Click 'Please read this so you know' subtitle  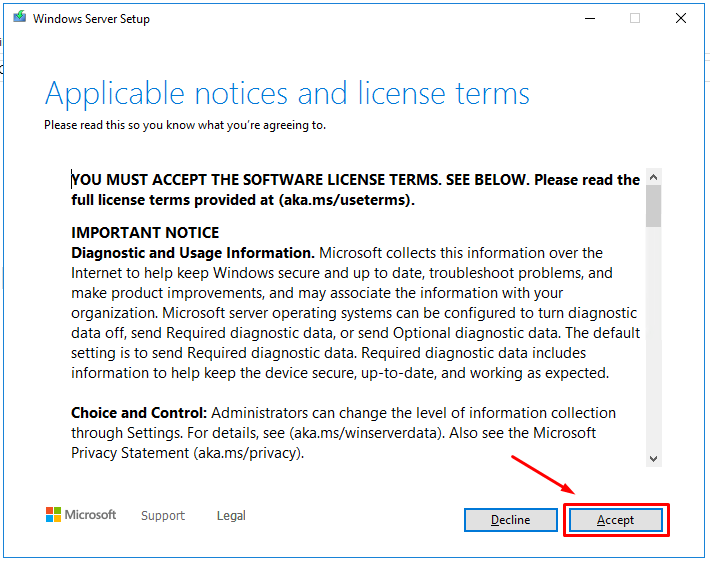(185, 125)
